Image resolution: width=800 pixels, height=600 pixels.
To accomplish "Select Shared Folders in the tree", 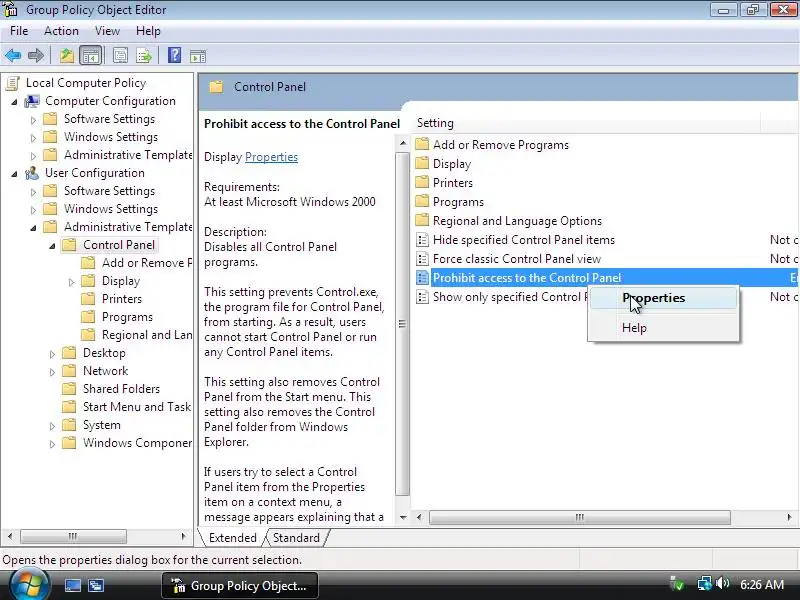I will [121, 389].
